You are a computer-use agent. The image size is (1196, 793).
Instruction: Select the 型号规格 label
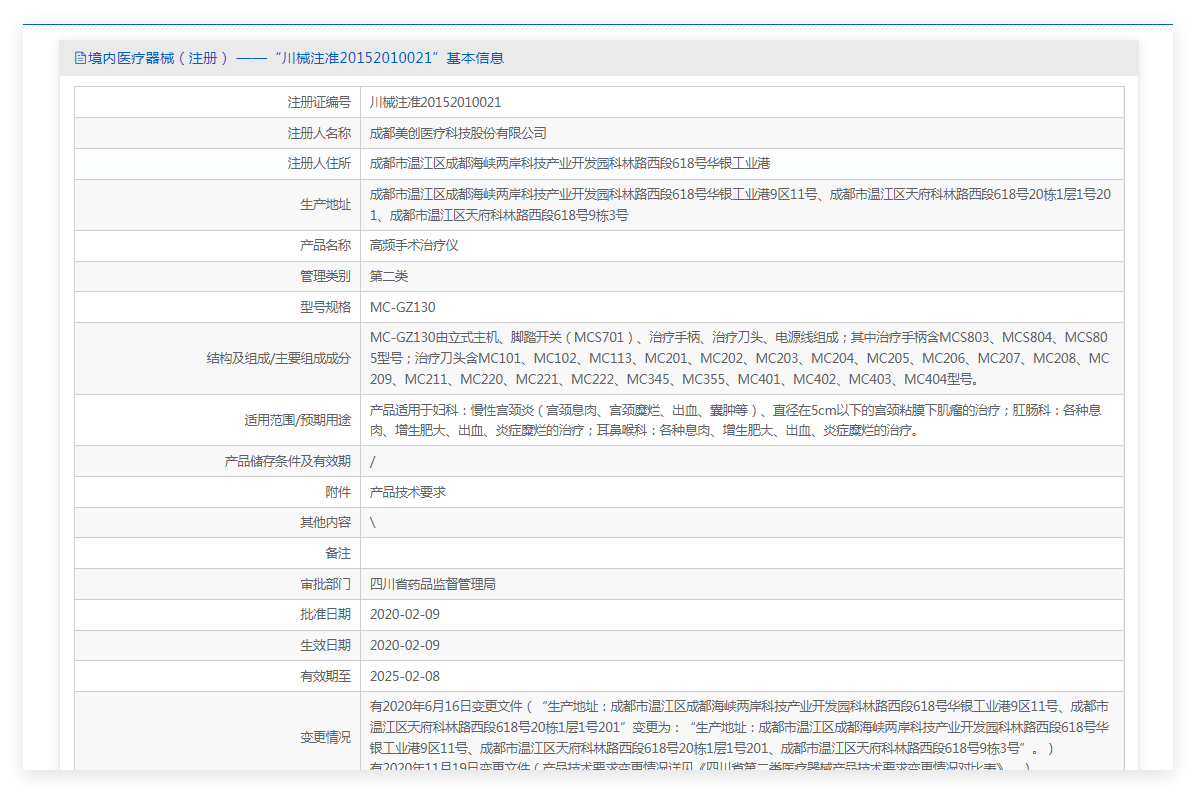coord(326,307)
